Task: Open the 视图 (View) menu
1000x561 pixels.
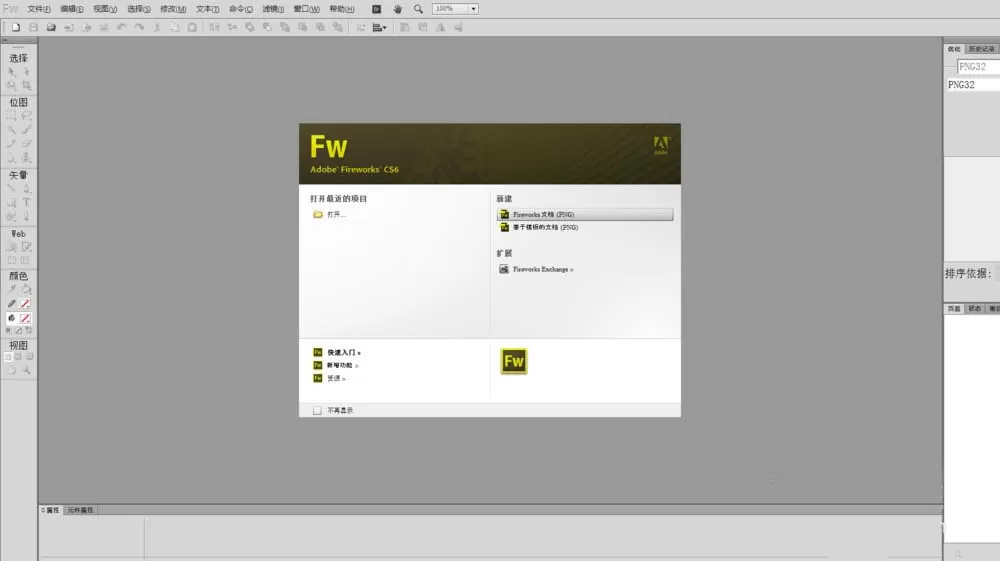Action: [105, 9]
